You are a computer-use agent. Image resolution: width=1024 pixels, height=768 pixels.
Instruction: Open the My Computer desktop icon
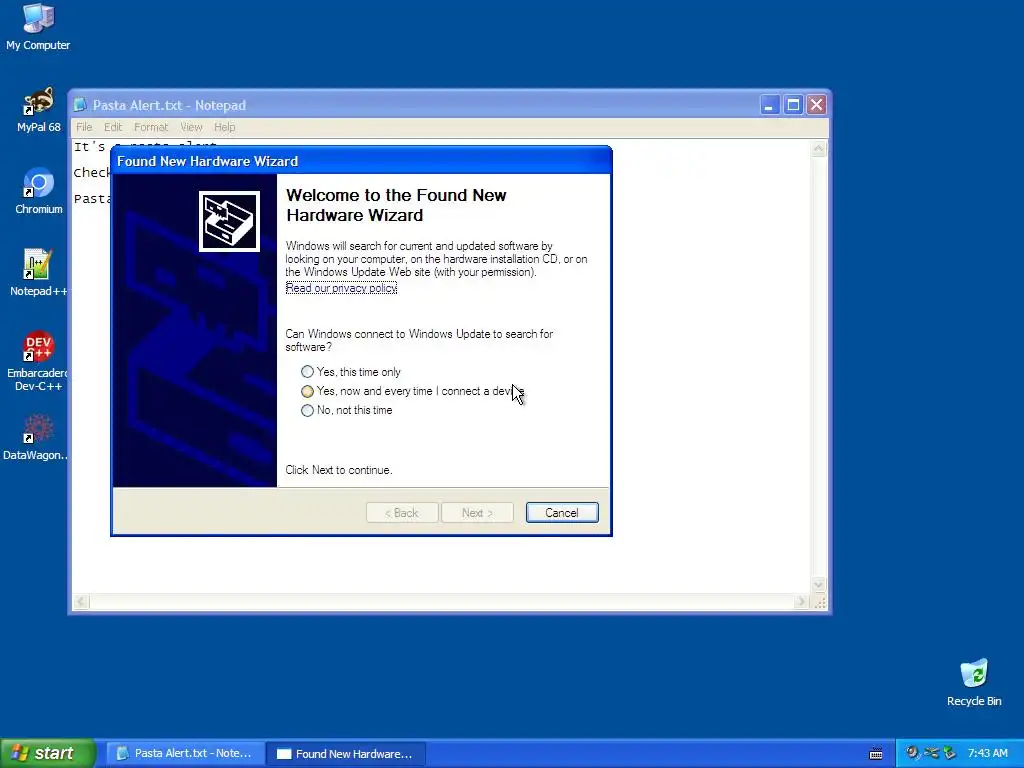(38, 26)
